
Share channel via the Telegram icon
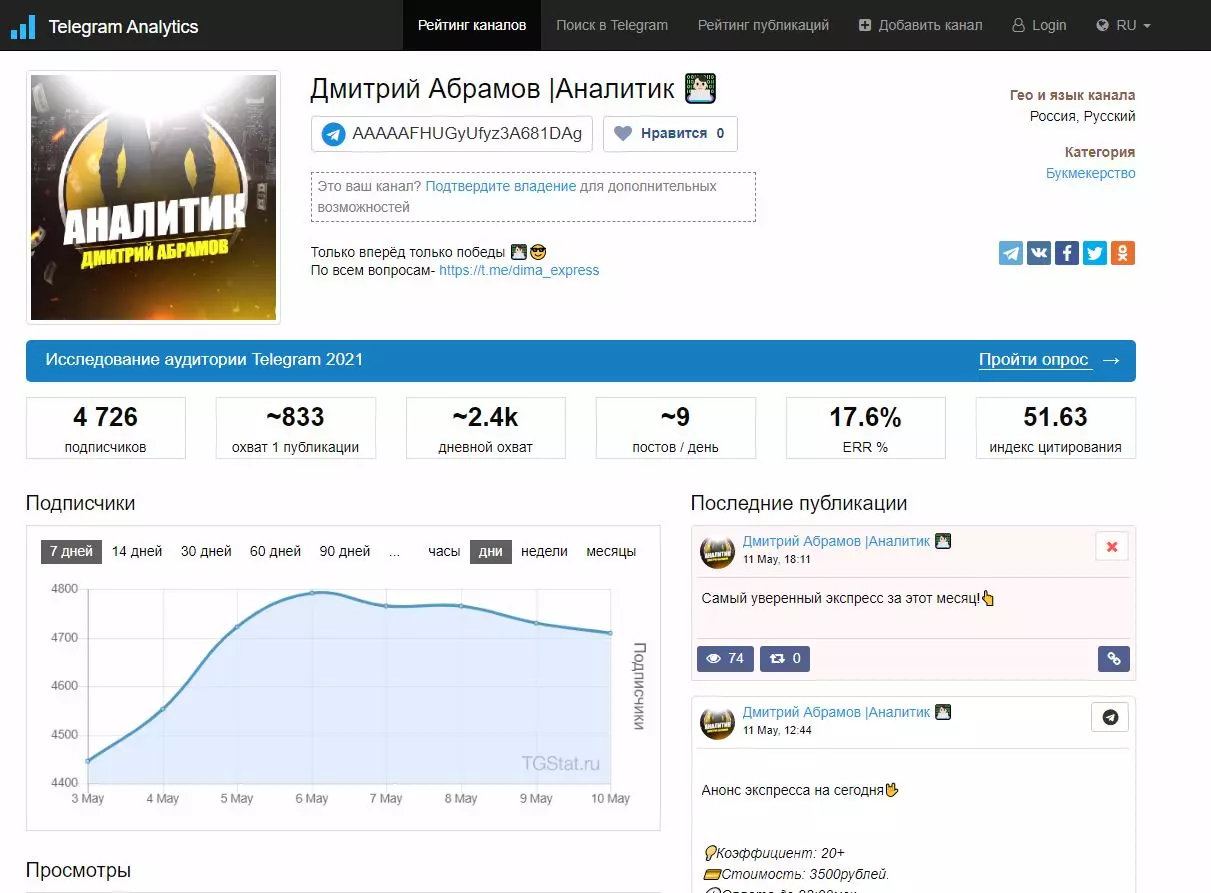(x=1011, y=253)
